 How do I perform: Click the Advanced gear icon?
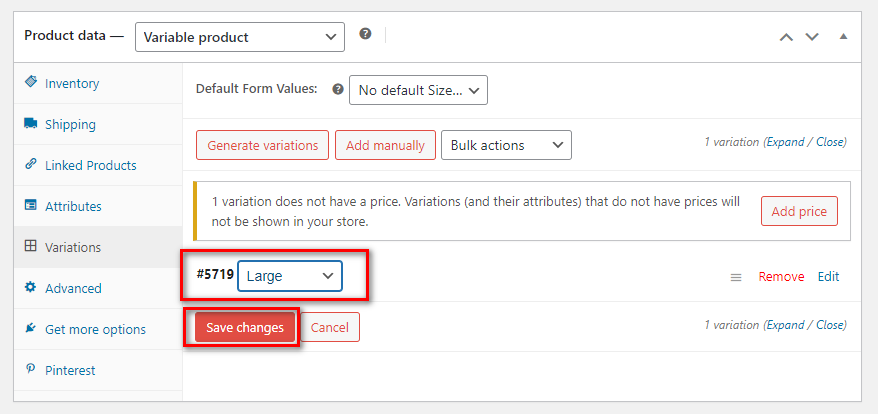pos(31,287)
